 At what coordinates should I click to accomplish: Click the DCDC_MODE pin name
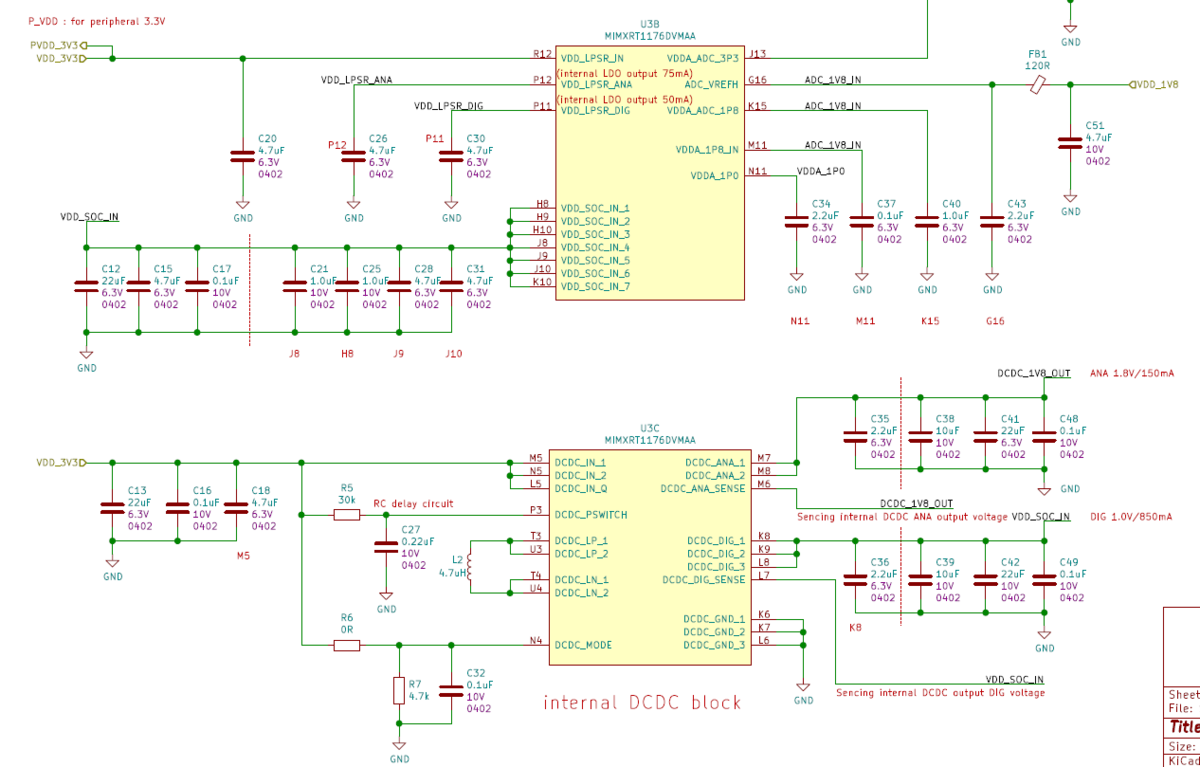583,645
